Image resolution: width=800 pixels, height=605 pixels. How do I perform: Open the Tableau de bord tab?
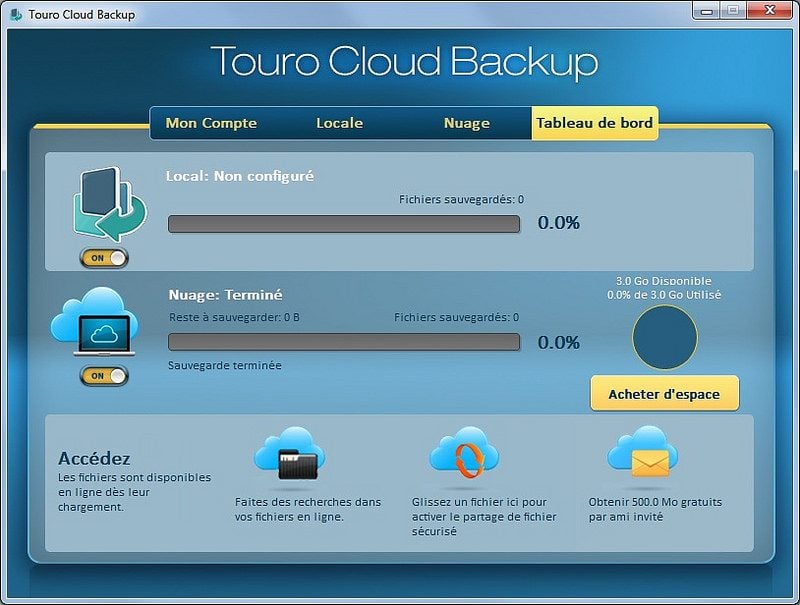[594, 123]
